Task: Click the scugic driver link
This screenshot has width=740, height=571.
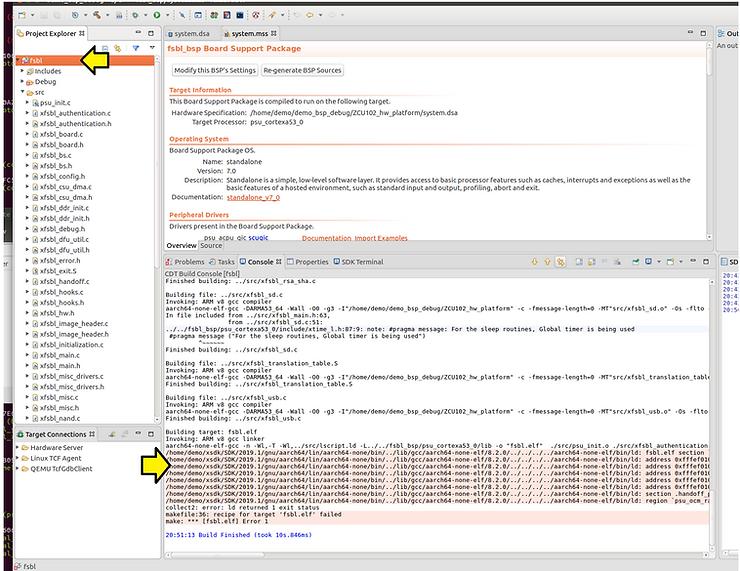Action: point(258,237)
